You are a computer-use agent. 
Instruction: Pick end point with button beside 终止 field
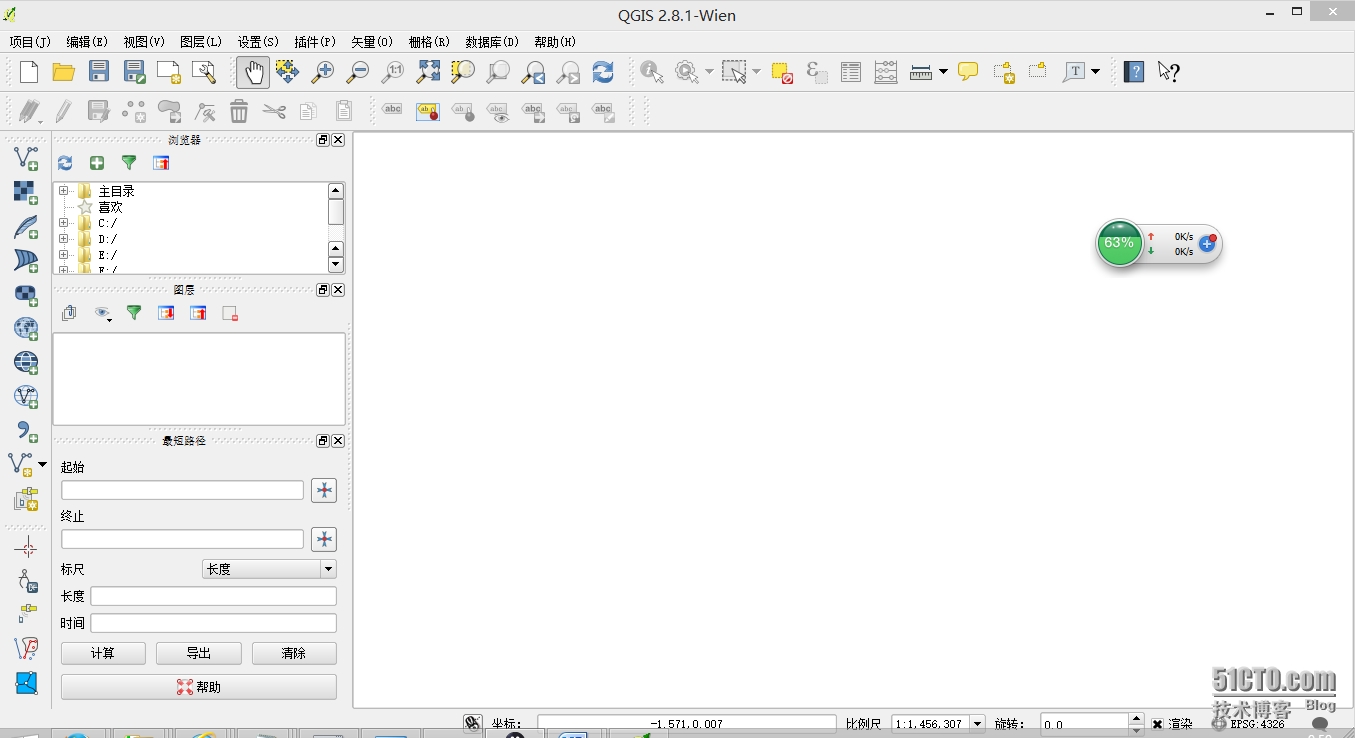tap(324, 540)
